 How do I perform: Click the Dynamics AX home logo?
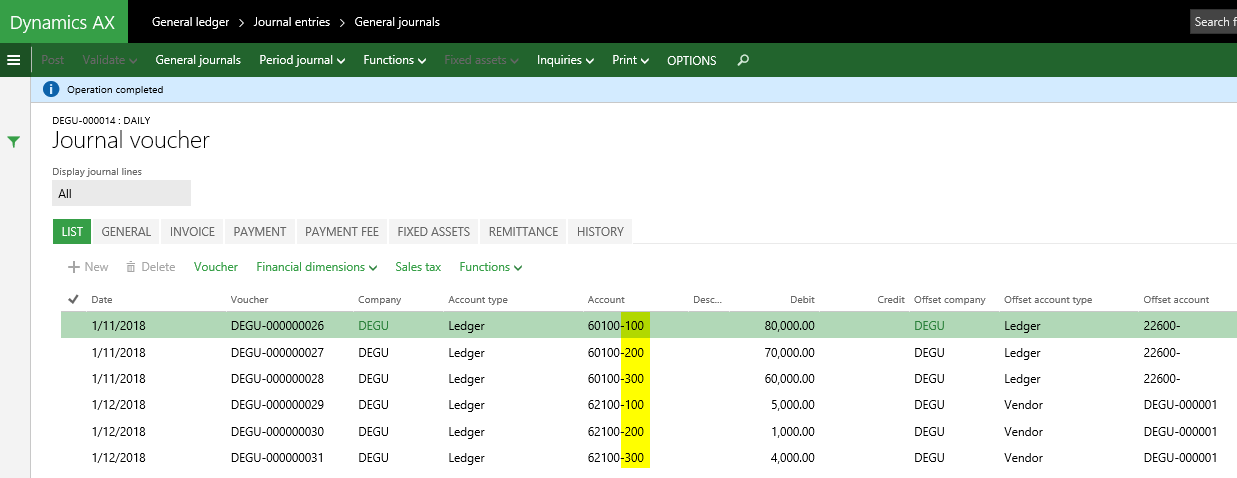click(63, 22)
